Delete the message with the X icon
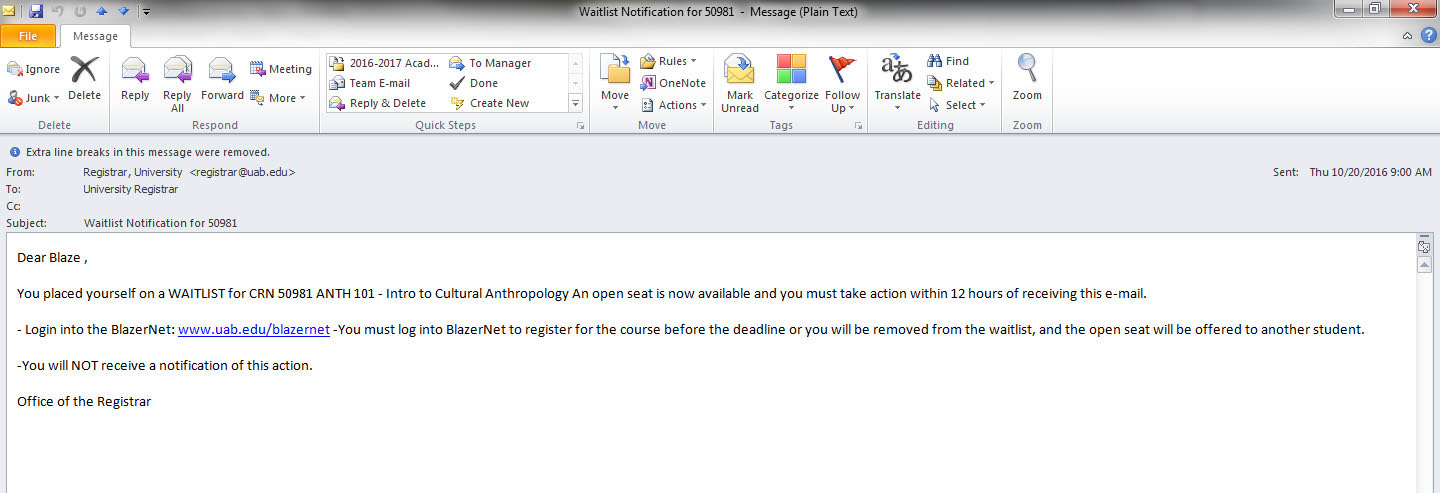This screenshot has height=493, width=1440. [84, 79]
